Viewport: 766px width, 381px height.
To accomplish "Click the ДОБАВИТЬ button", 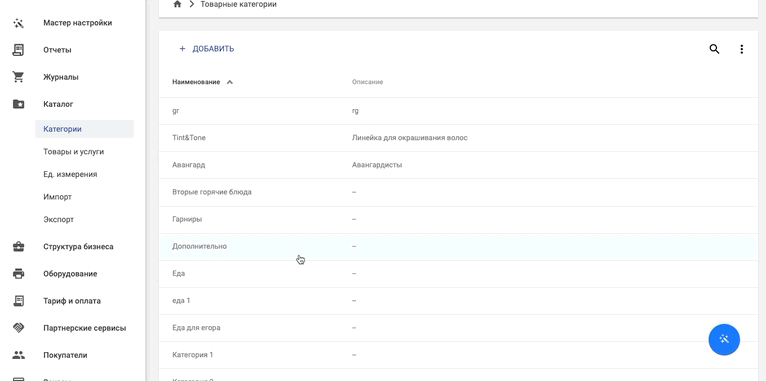I will pyautogui.click(x=207, y=49).
